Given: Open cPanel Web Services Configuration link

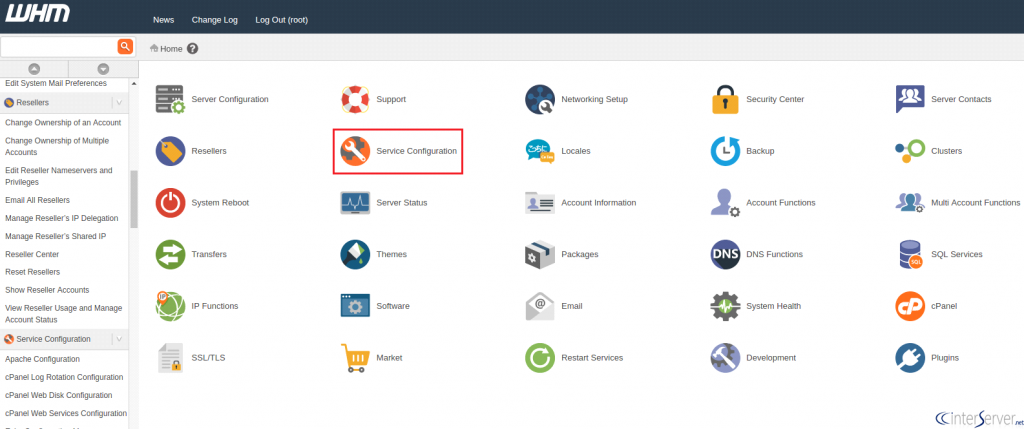Looking at the screenshot, I should pos(66,413).
